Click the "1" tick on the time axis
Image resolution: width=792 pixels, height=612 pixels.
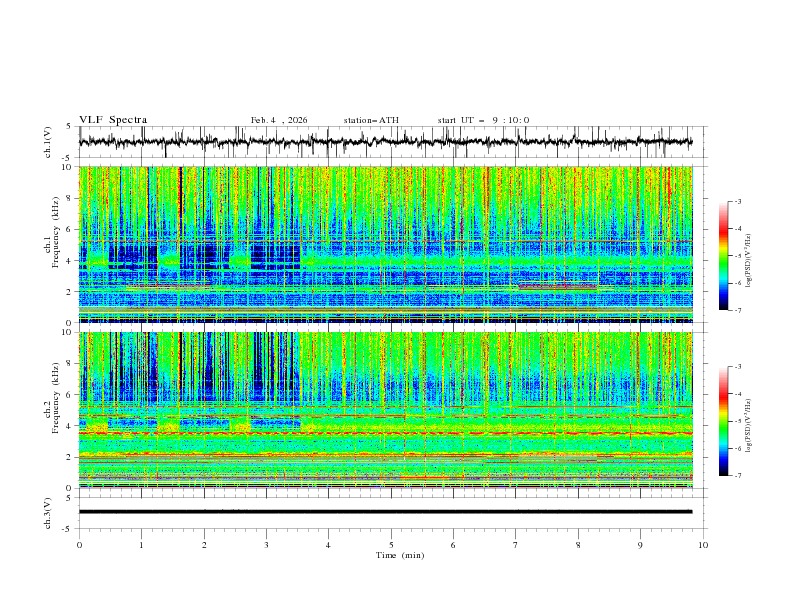pyautogui.click(x=141, y=545)
